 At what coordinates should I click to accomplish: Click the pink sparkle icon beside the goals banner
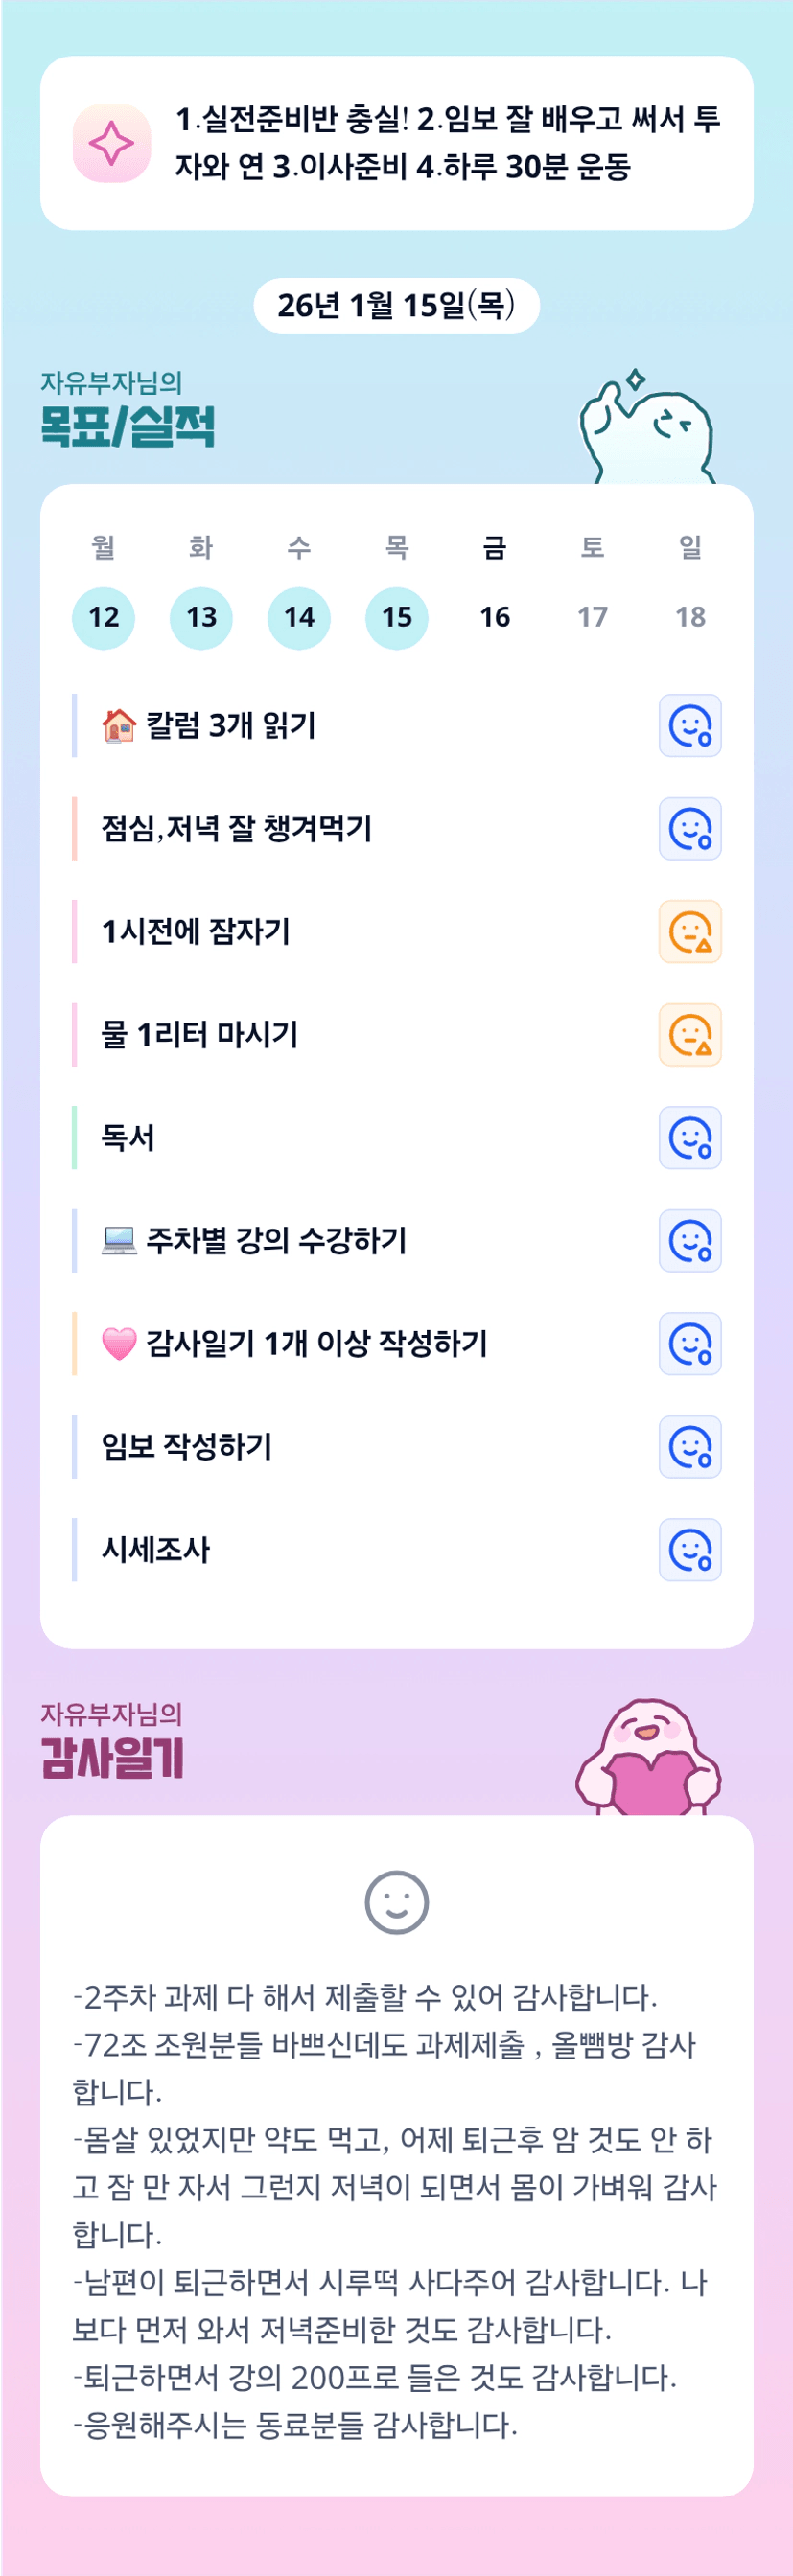point(111,143)
